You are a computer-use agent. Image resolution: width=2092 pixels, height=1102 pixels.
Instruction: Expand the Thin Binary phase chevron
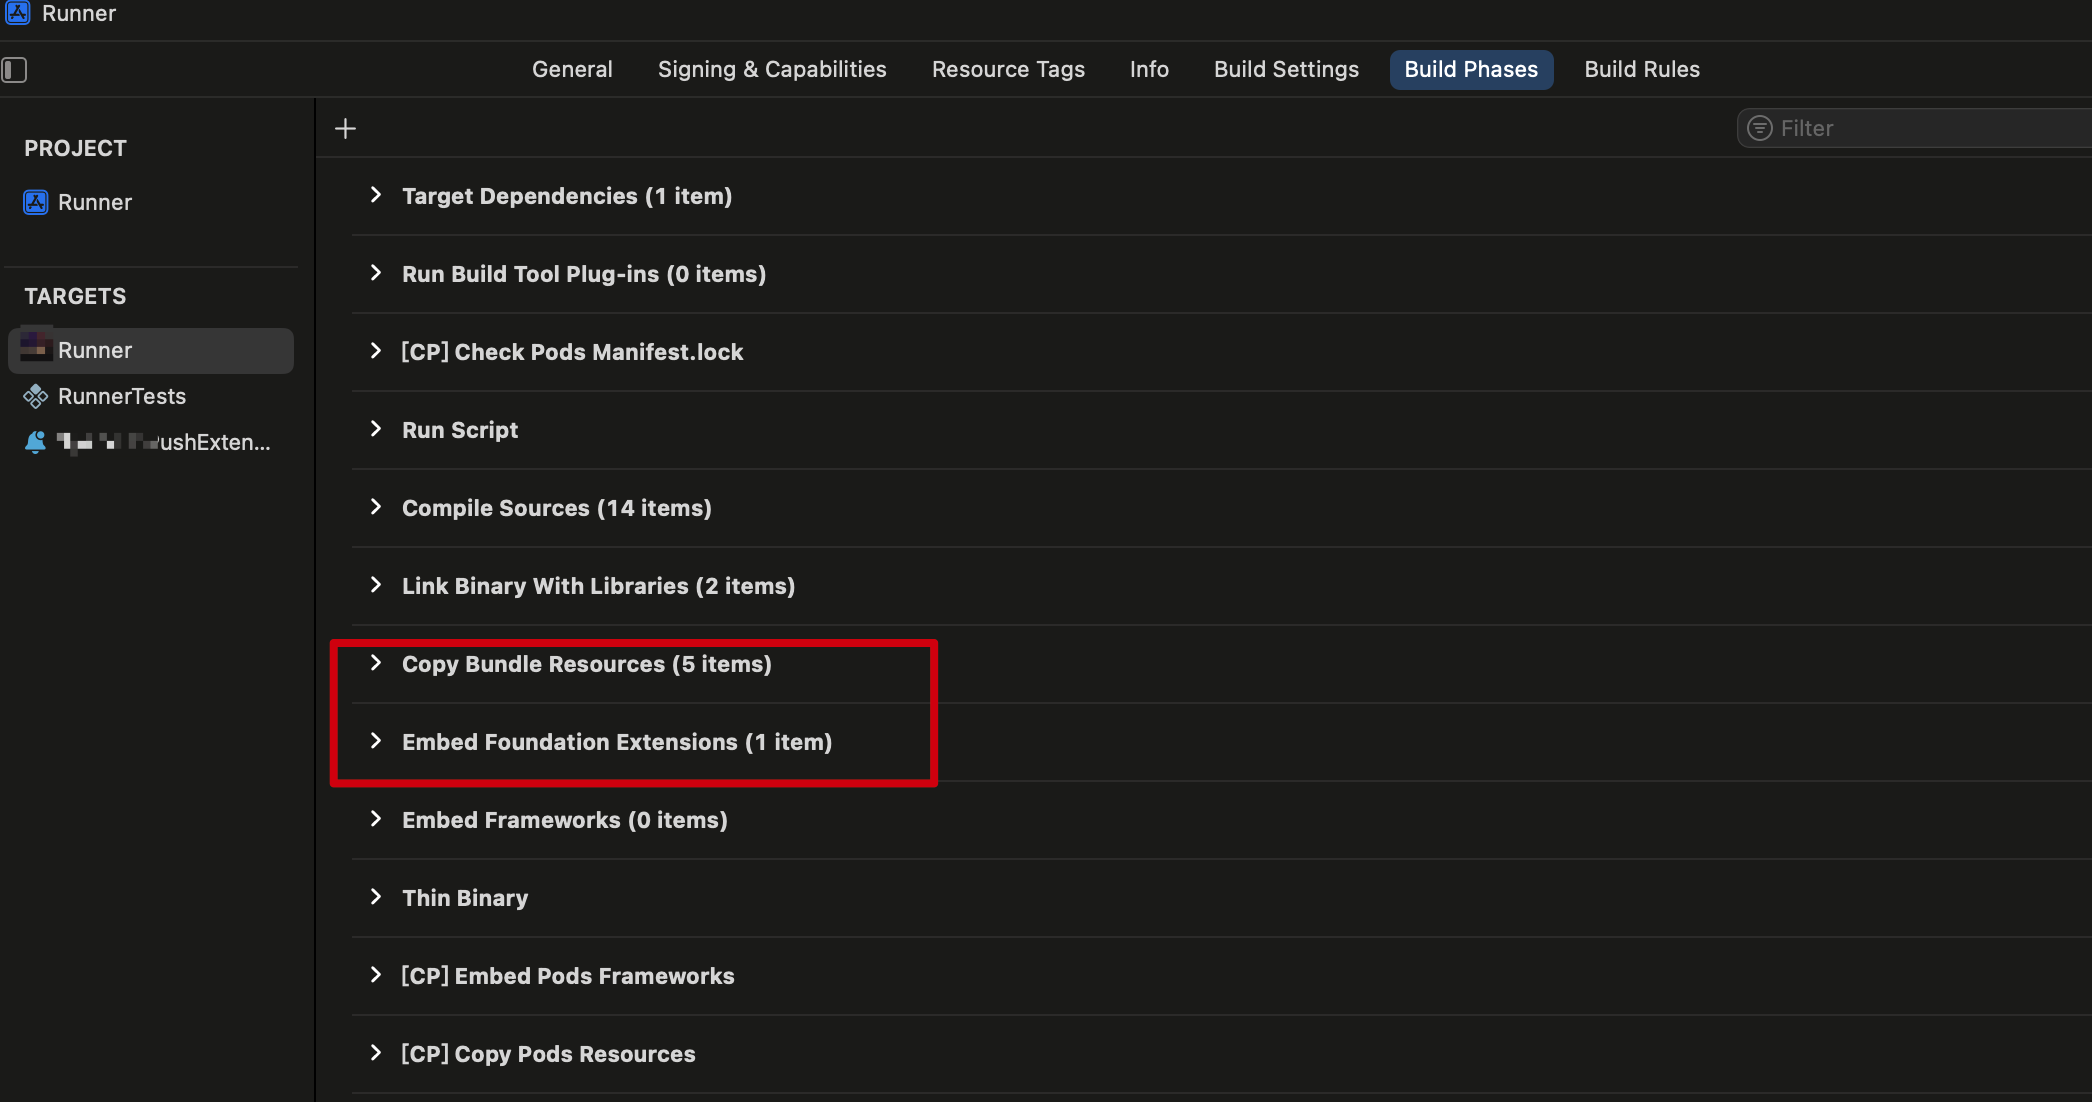376,897
